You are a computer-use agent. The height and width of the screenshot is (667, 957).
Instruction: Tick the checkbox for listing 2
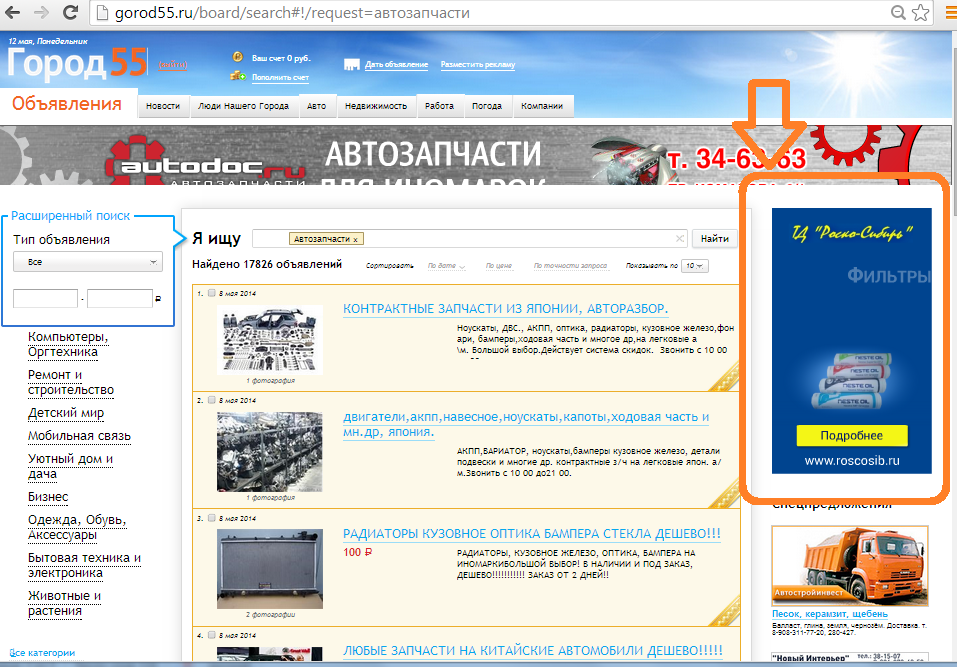(212, 400)
